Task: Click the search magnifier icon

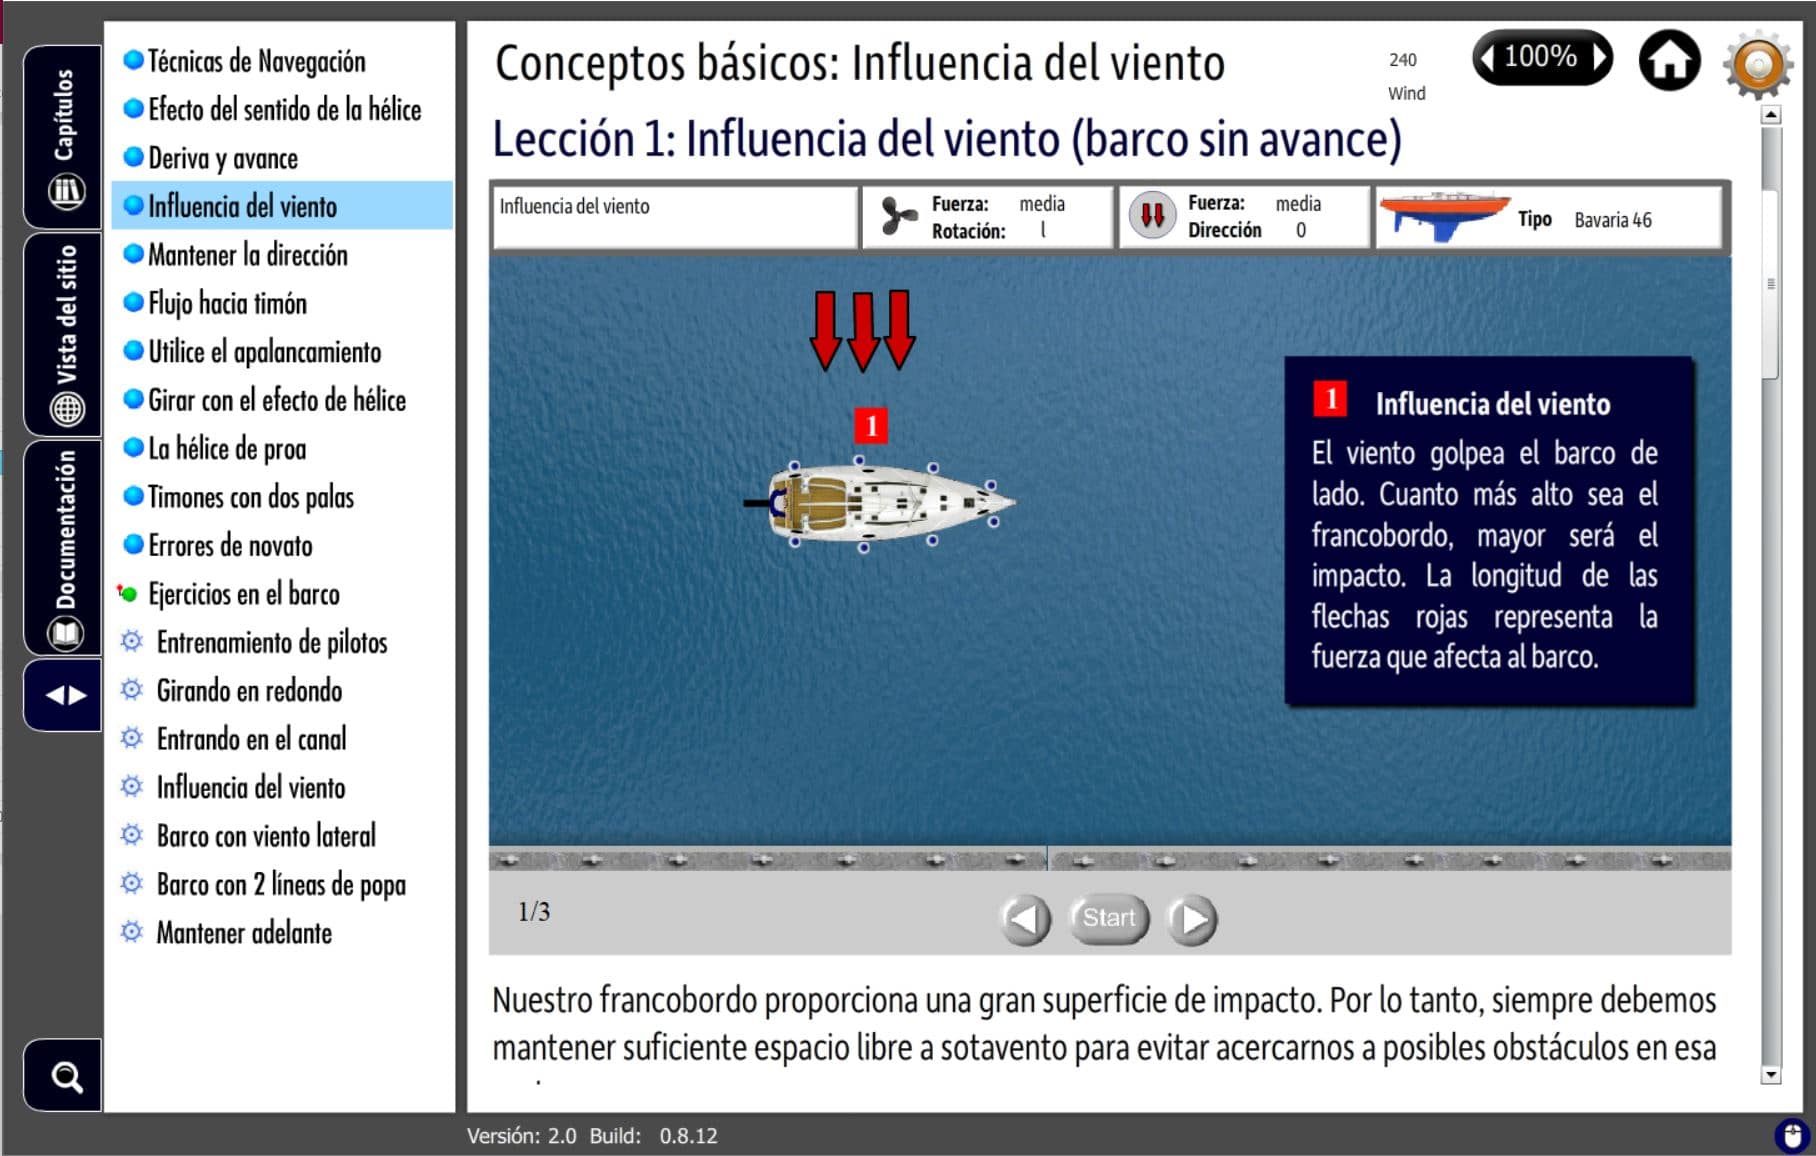Action: pyautogui.click(x=66, y=1077)
